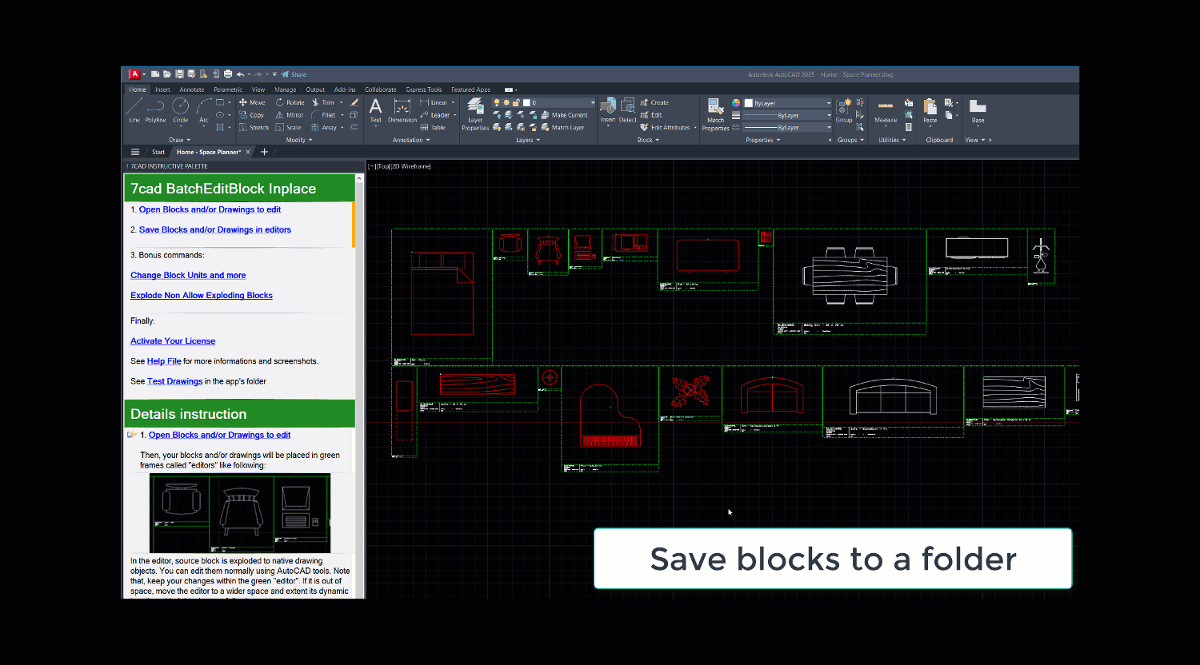1200x665 pixels.
Task: Open the file tab hamburger menu
Action: 135,152
